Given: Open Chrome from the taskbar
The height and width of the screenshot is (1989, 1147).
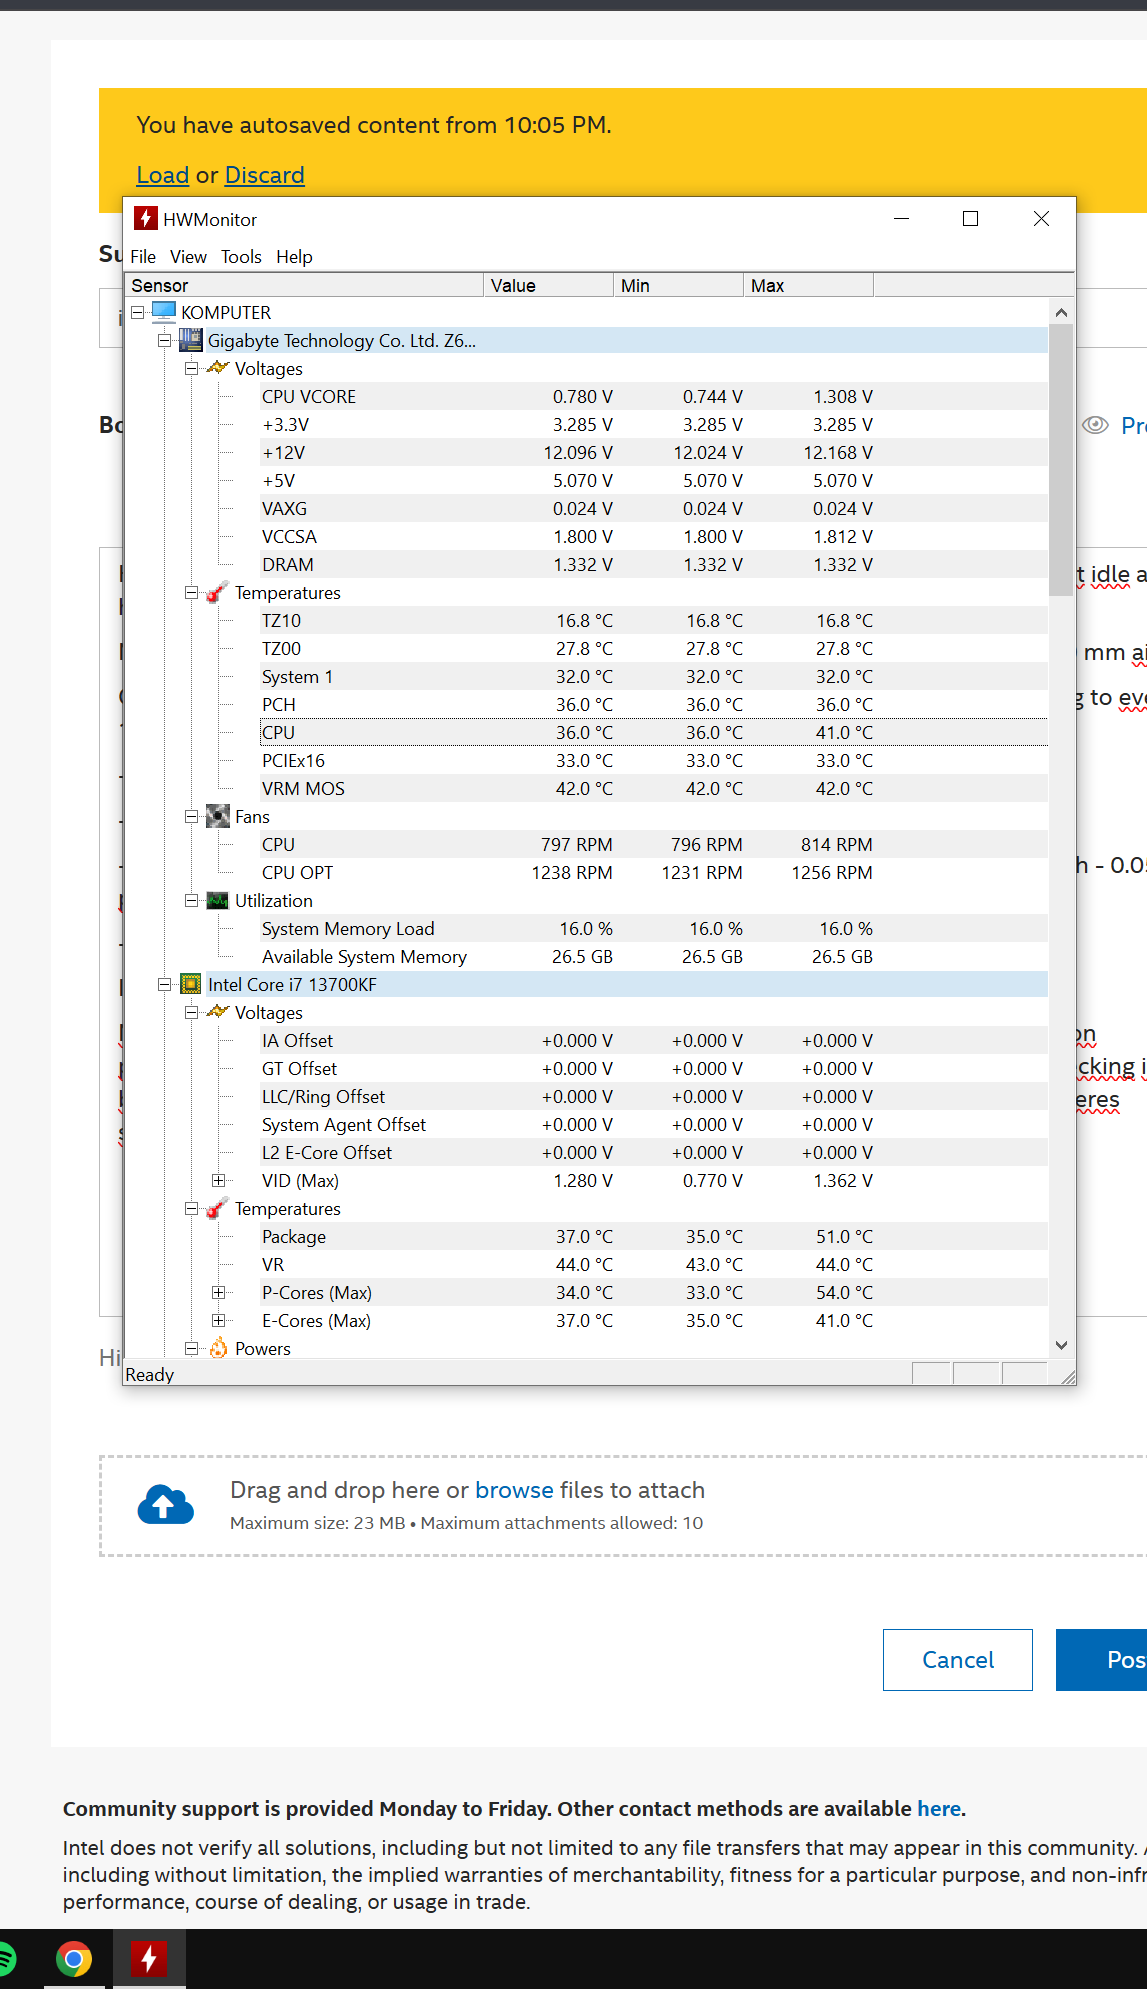Looking at the screenshot, I should (74, 1959).
